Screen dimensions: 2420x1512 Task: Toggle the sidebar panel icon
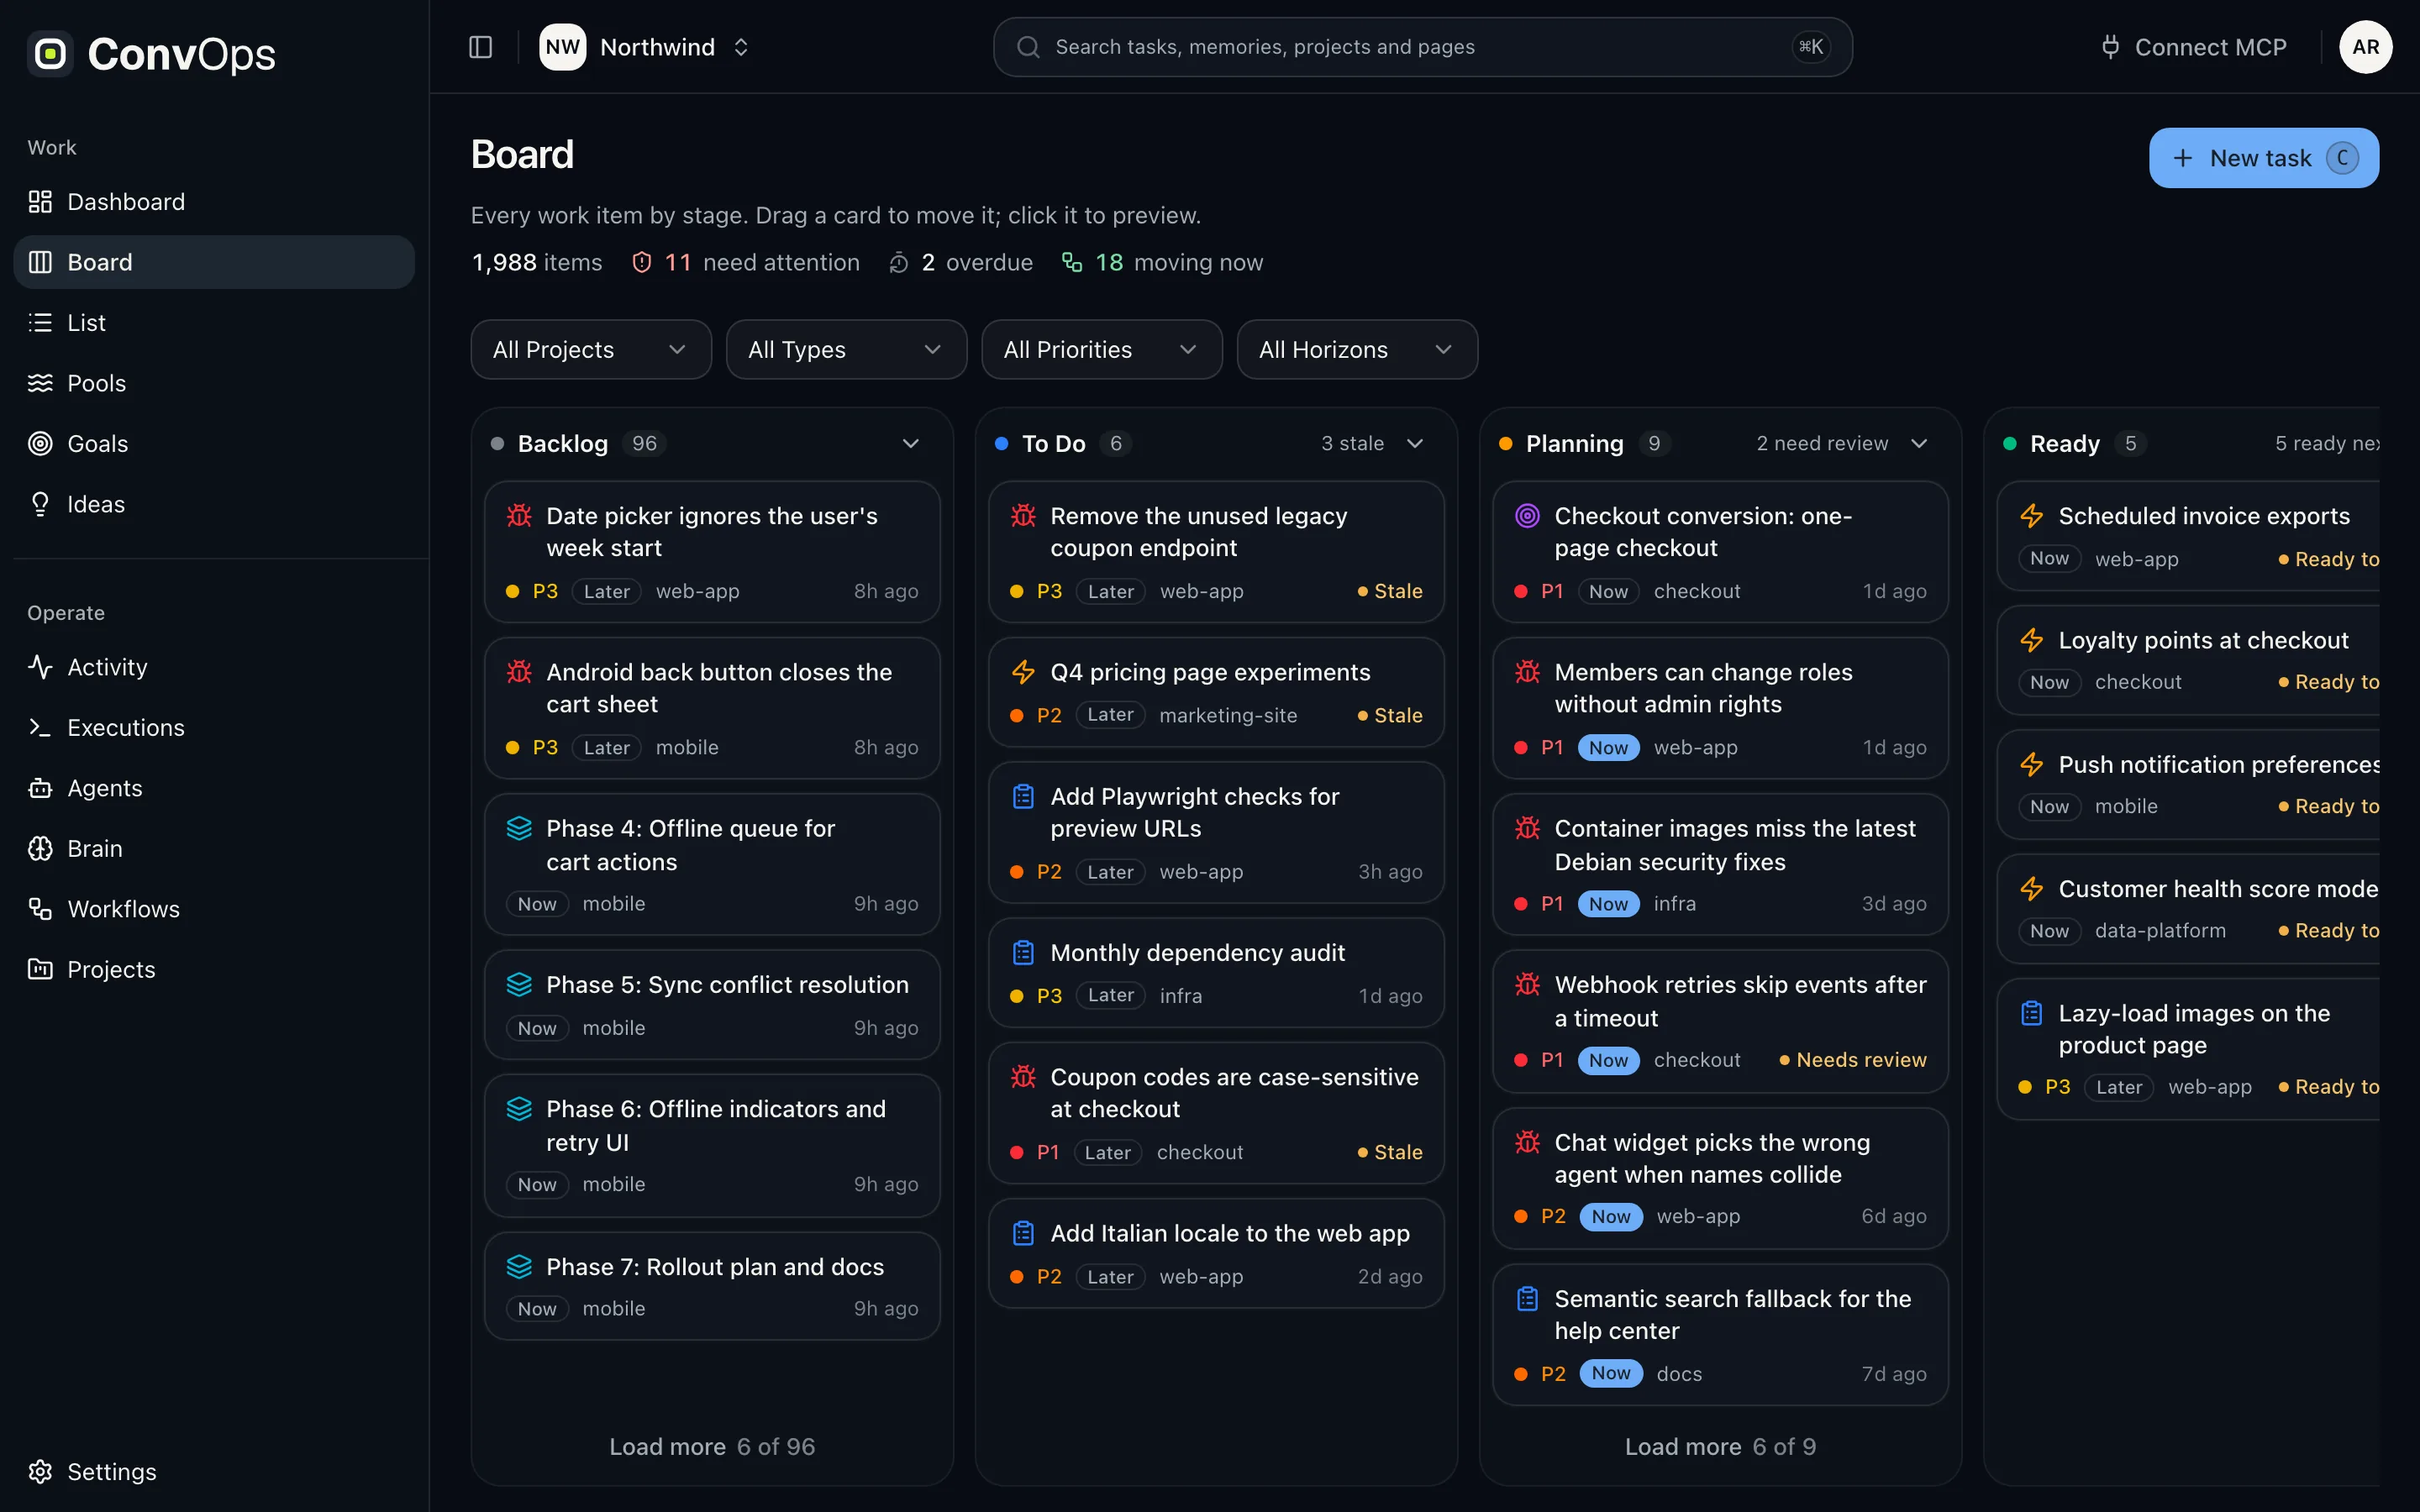480,47
